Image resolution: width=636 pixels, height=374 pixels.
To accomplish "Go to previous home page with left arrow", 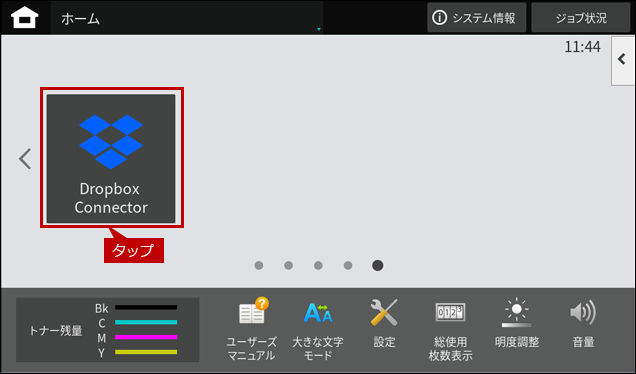I will (25, 159).
